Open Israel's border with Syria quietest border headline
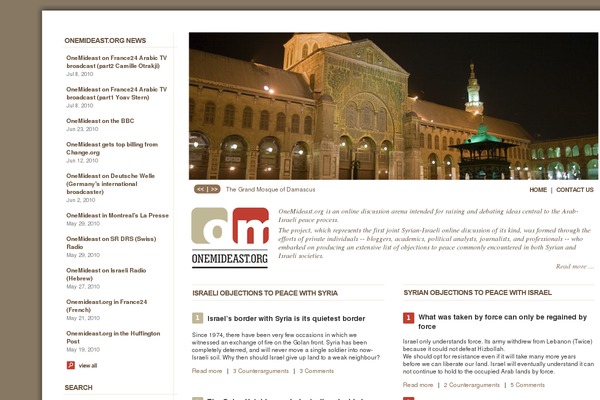The image size is (600, 400). (286, 318)
